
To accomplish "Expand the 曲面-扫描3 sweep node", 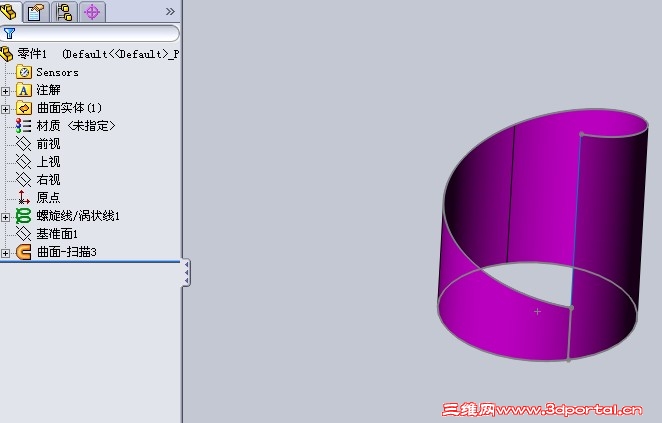I will 5,253.
